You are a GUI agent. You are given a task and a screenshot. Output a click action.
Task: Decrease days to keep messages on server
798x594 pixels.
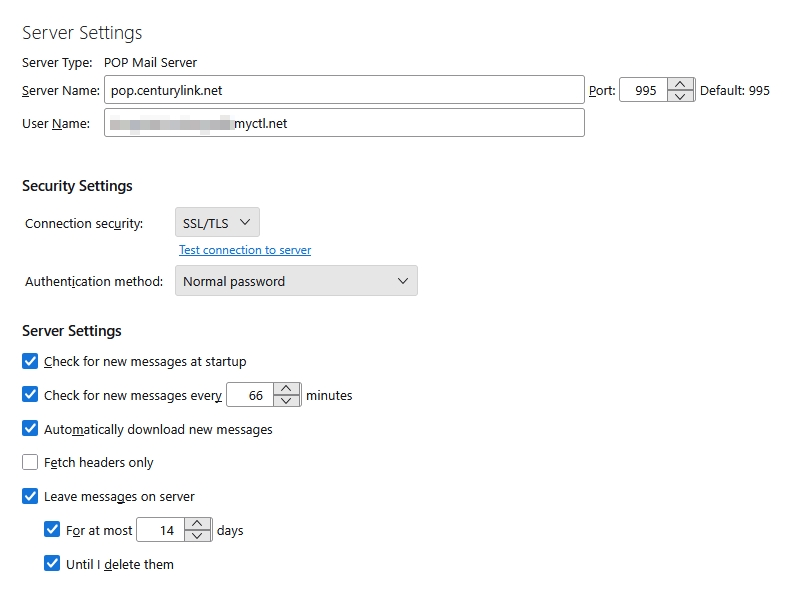(x=198, y=536)
